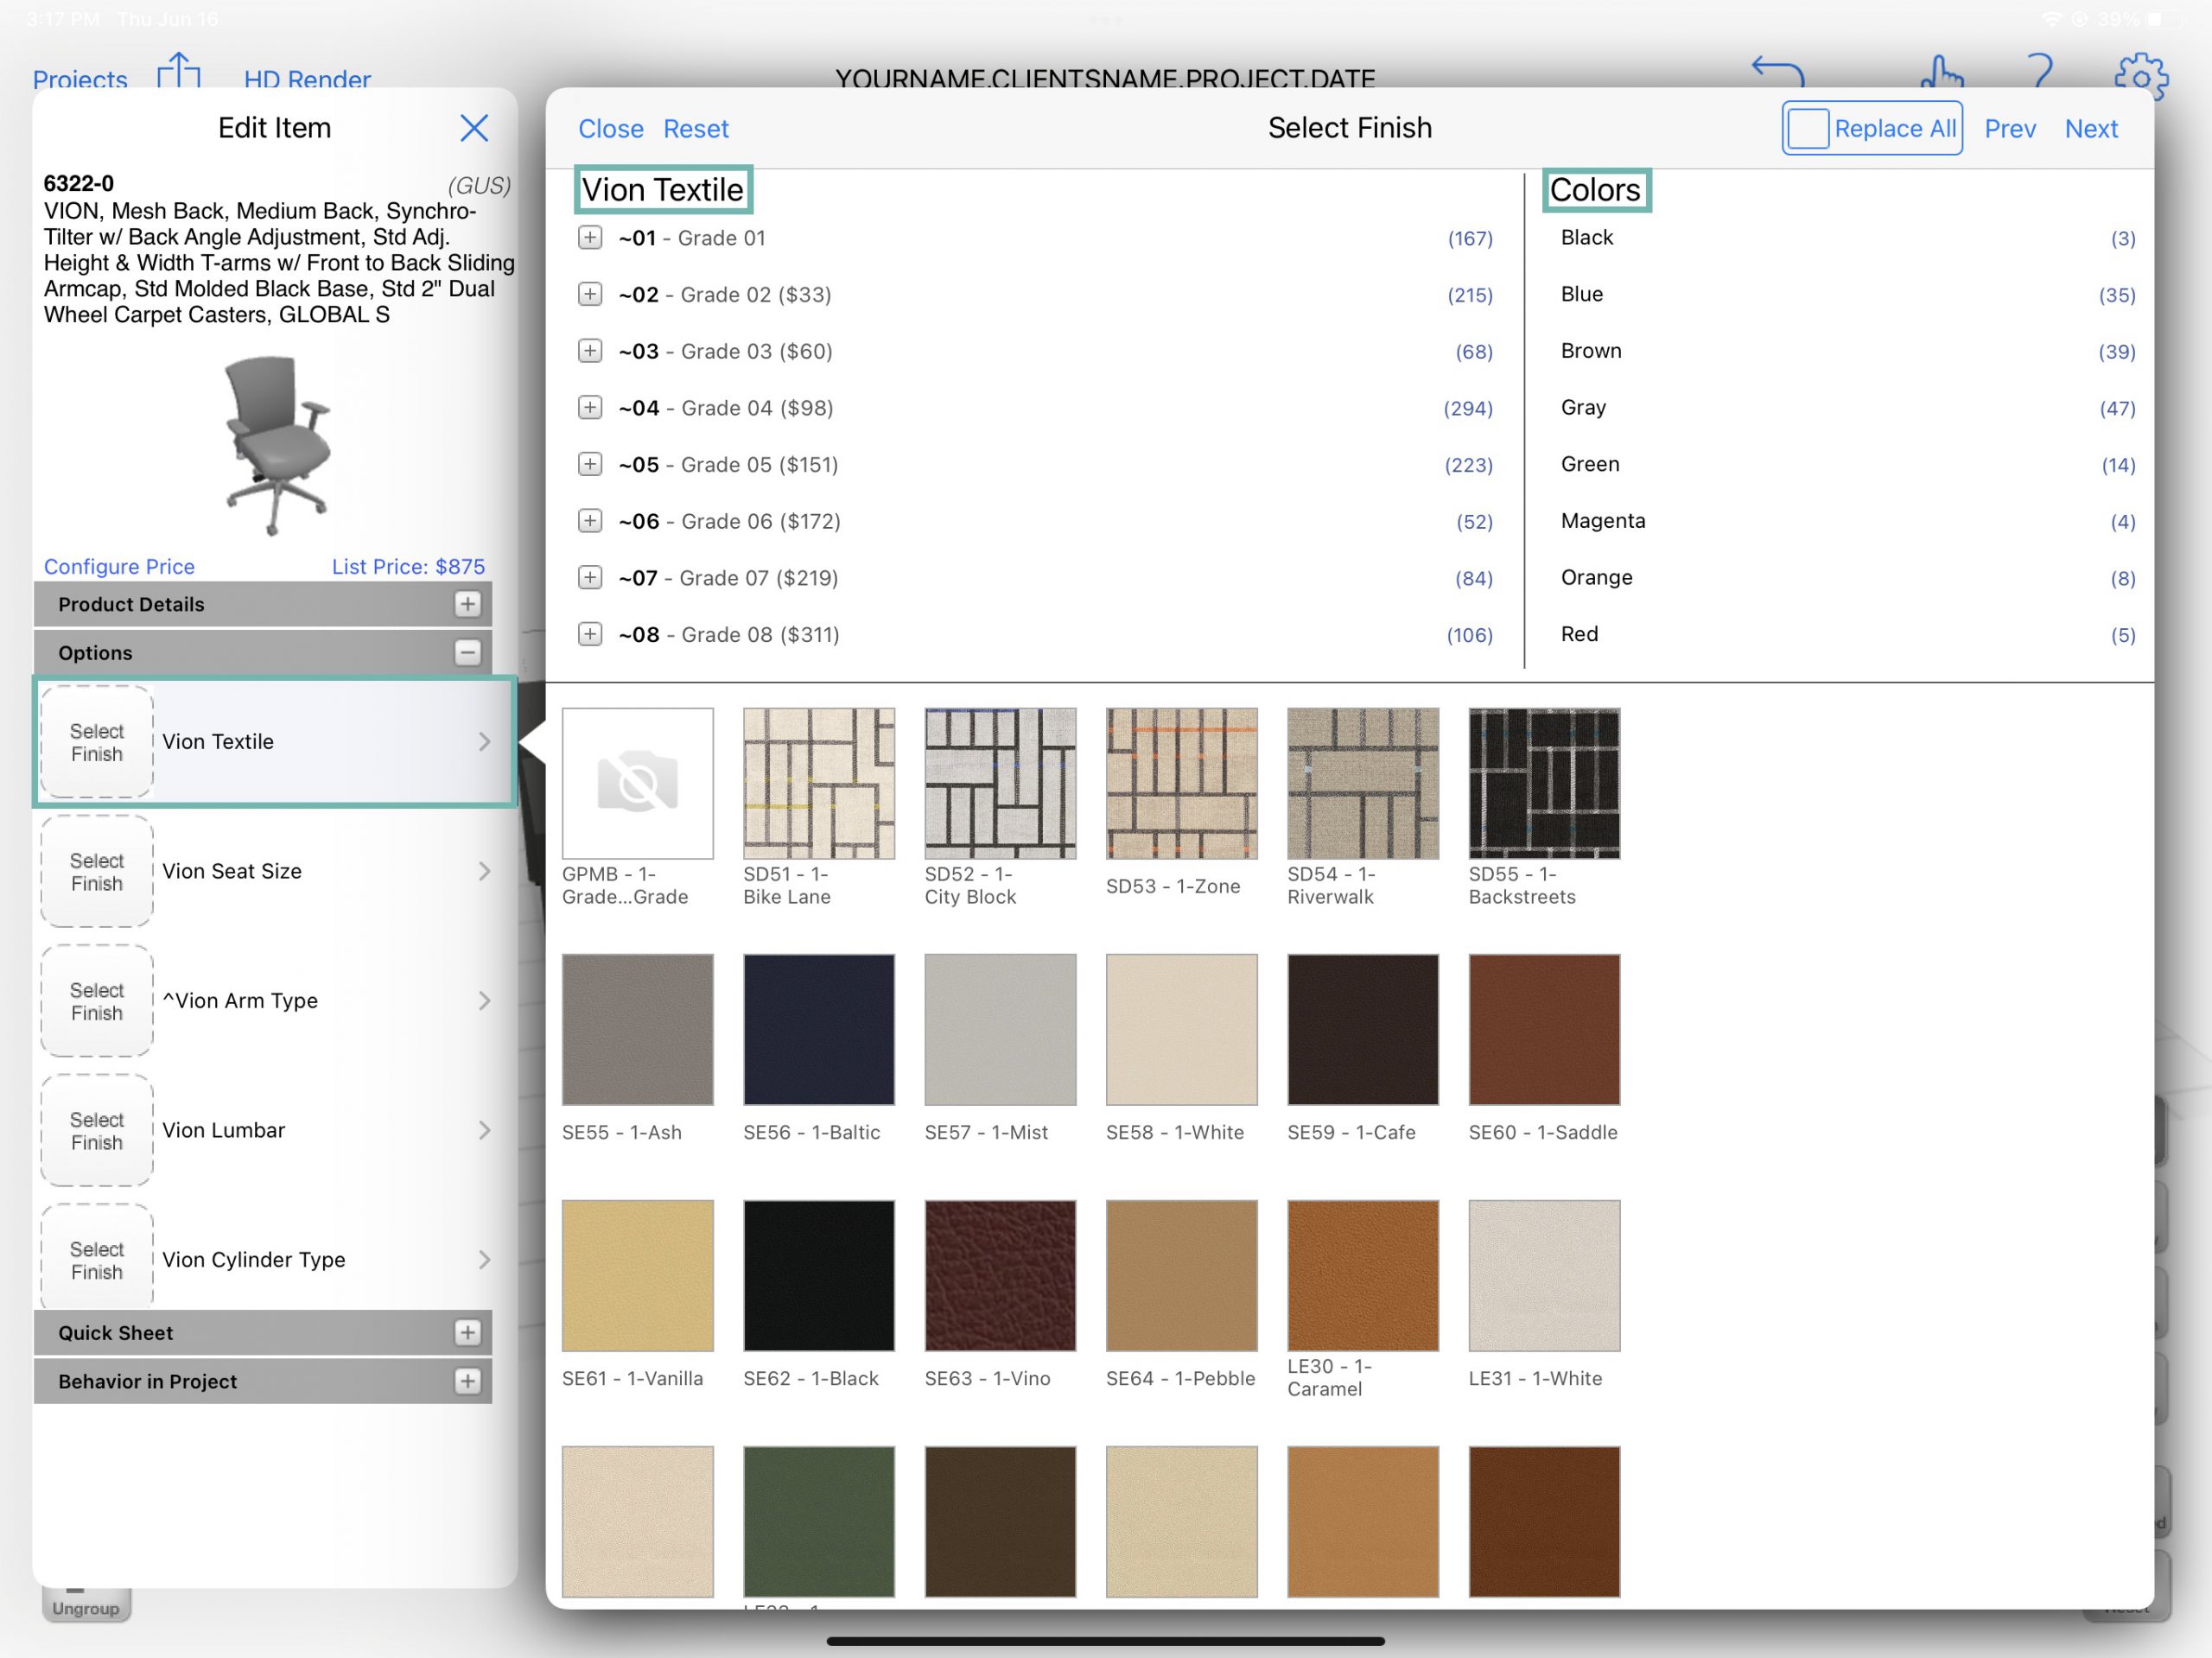The width and height of the screenshot is (2212, 1658).
Task: Choose SD53 1-Zone fabric swatch
Action: point(1181,784)
